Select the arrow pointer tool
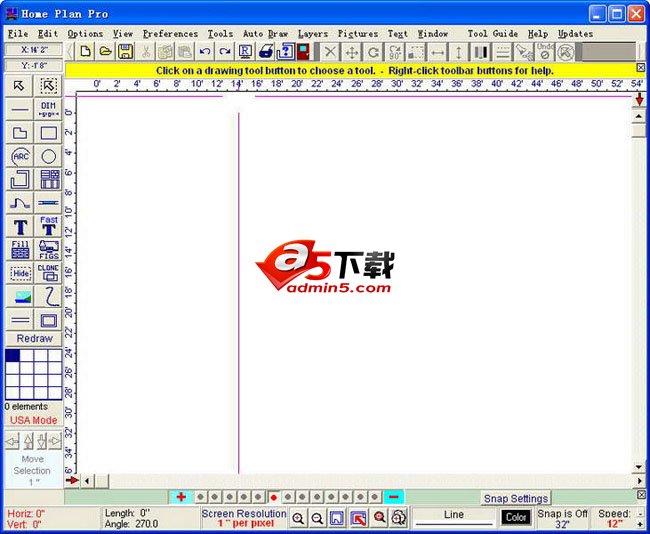This screenshot has height=534, width=650. pos(19,86)
